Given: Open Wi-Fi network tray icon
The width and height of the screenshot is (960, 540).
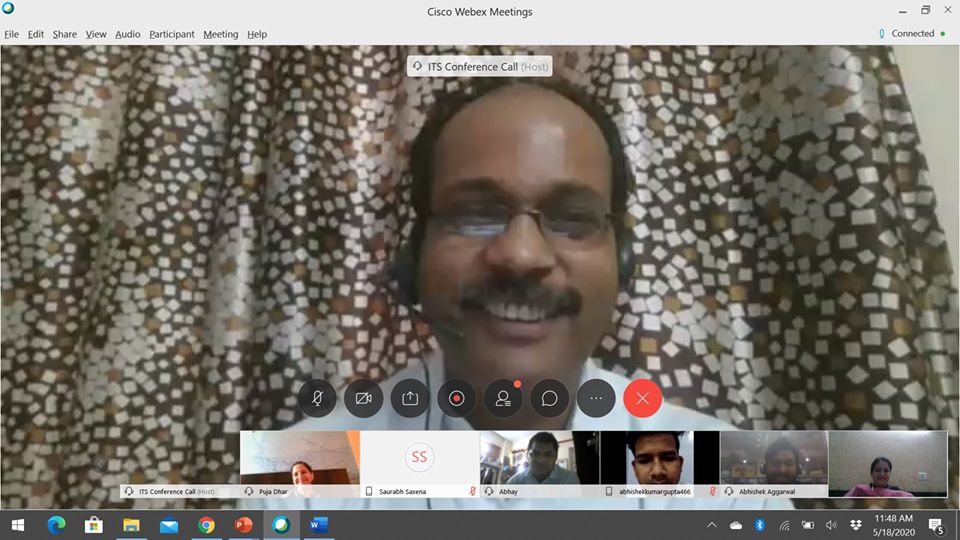Looking at the screenshot, I should click(x=784, y=525).
